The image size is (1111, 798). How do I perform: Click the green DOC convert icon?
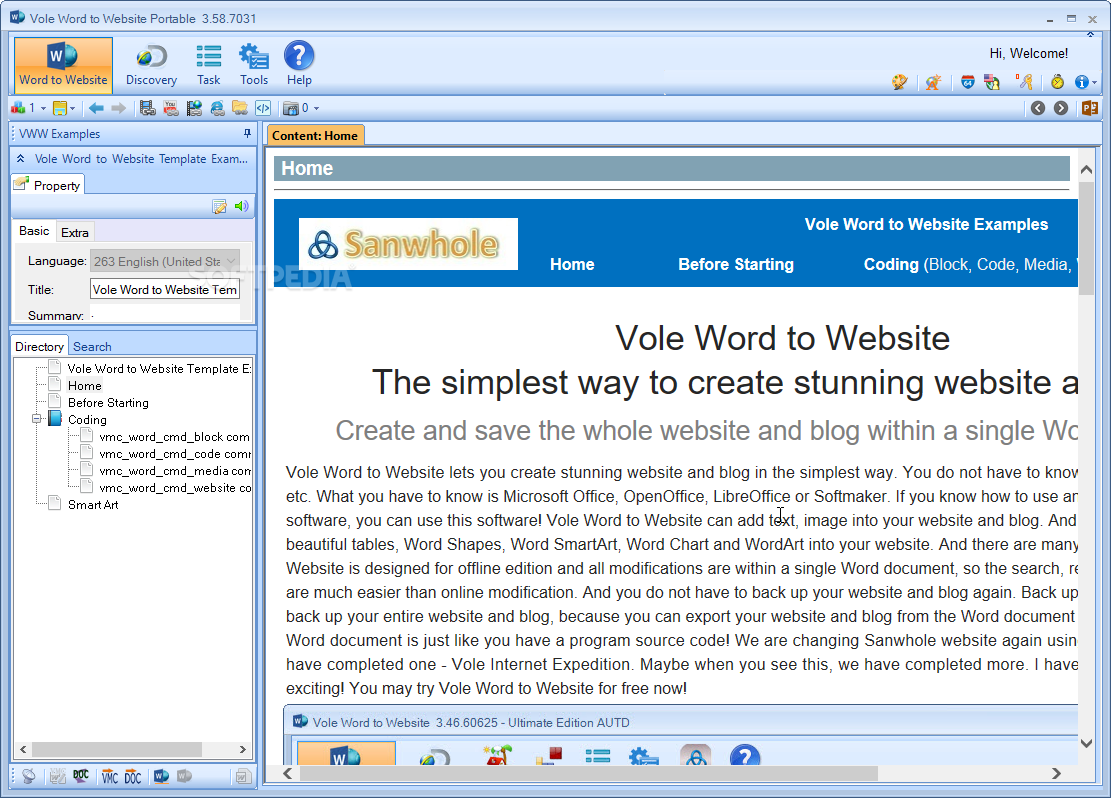pyautogui.click(x=81, y=777)
